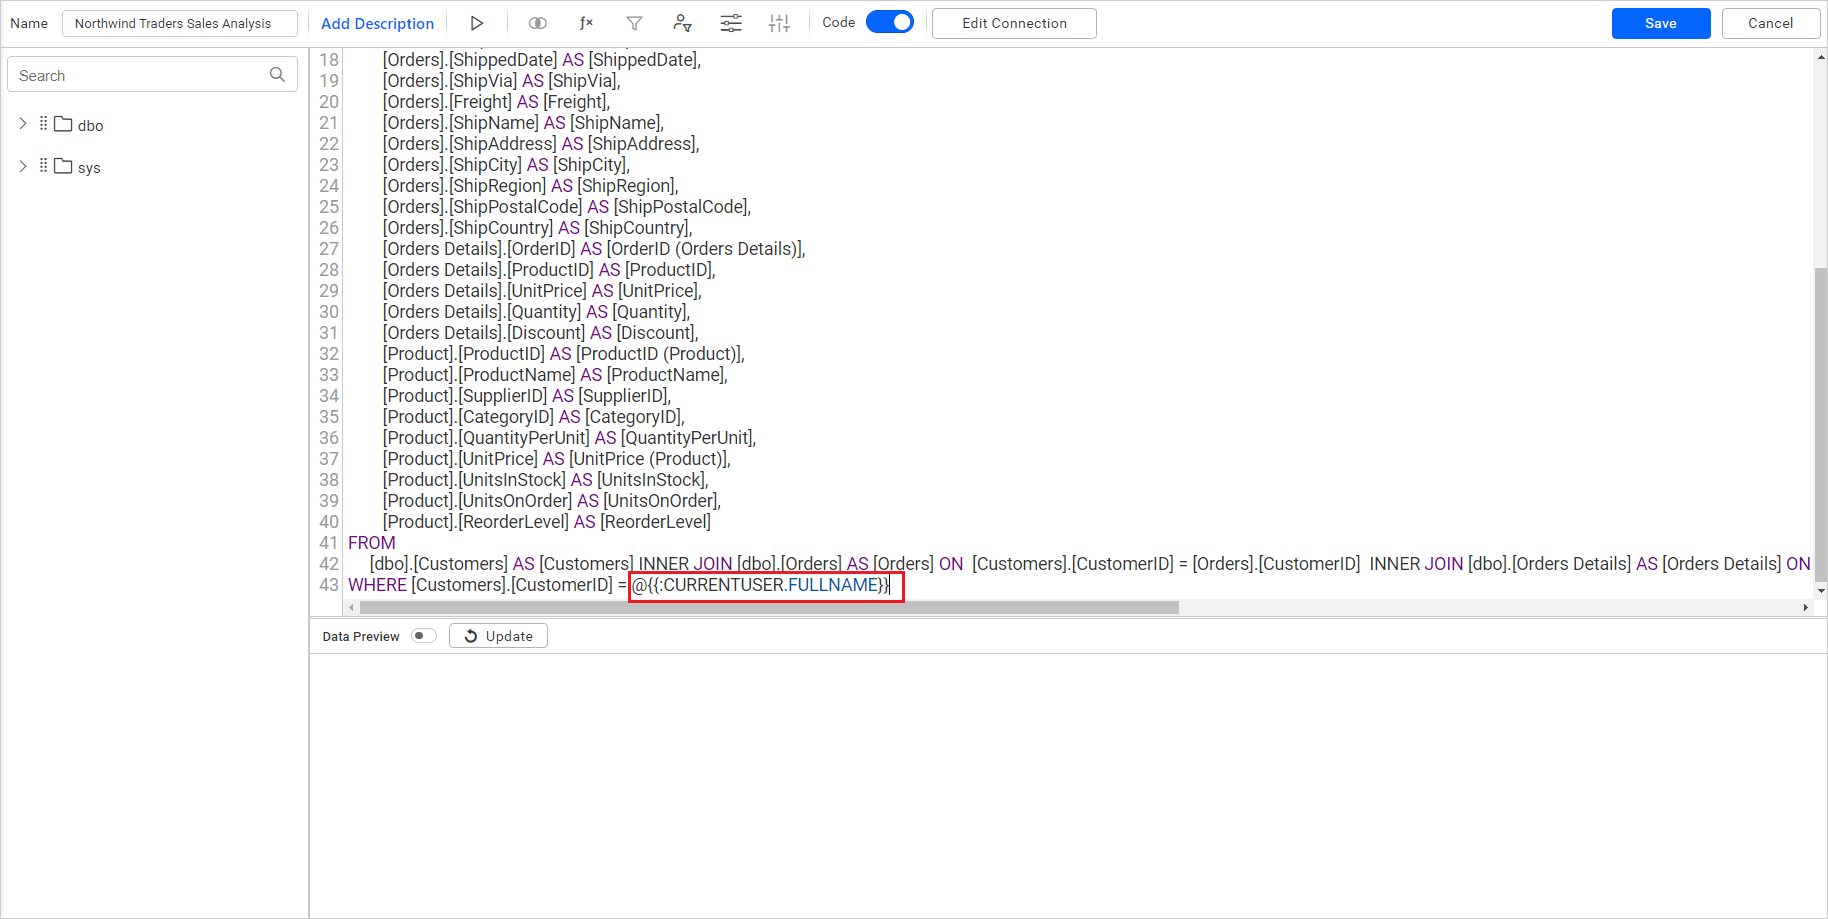
Task: Click the Update refresh button
Action: (x=498, y=635)
